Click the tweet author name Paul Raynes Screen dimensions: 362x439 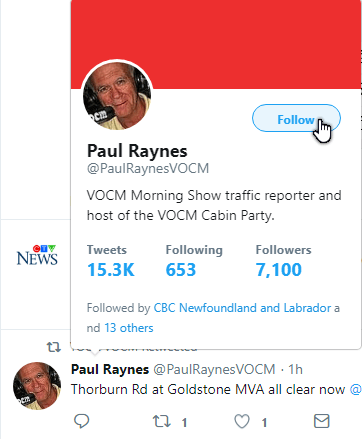point(110,370)
